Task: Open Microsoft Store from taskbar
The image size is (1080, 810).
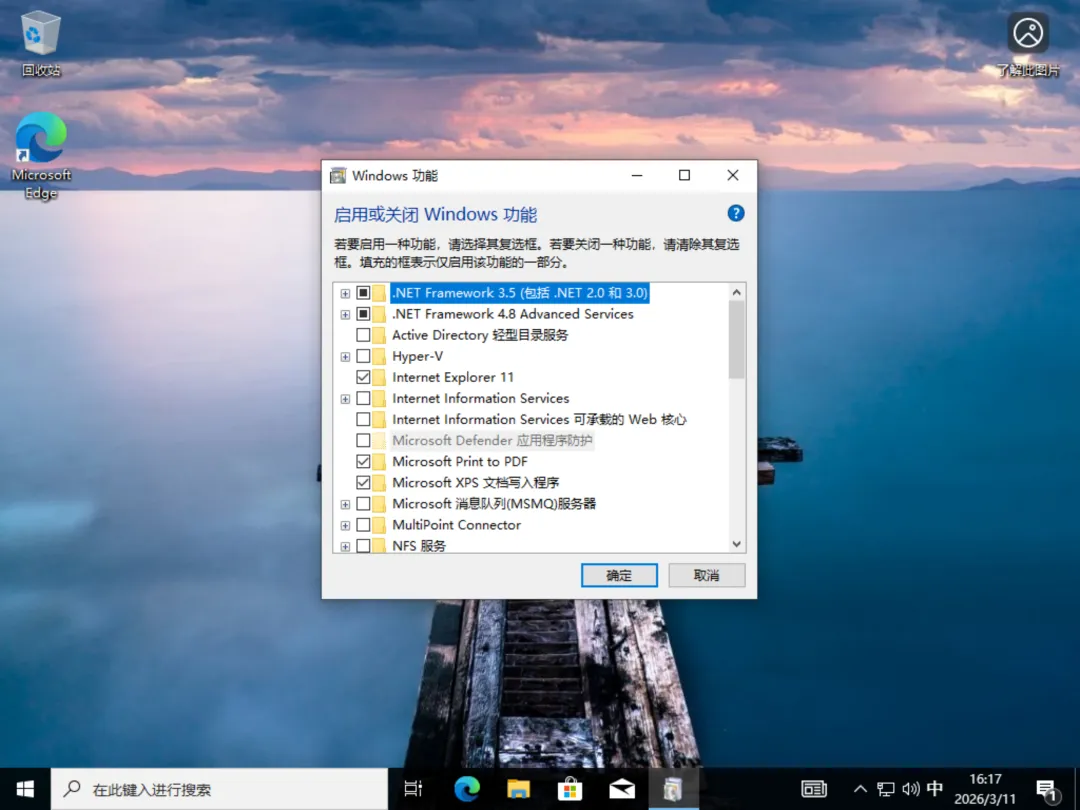Action: pyautogui.click(x=570, y=789)
